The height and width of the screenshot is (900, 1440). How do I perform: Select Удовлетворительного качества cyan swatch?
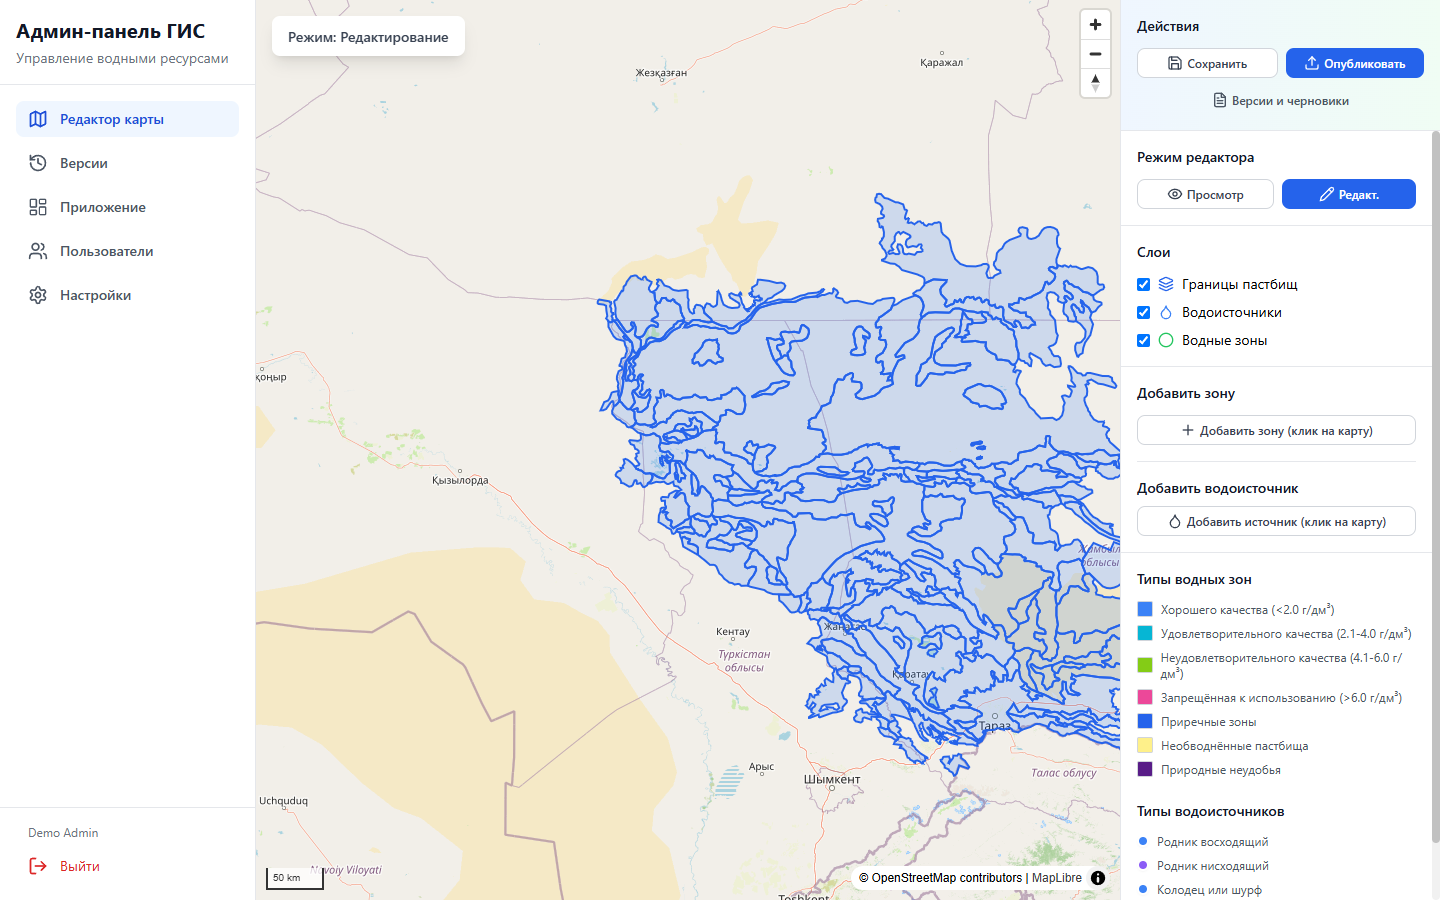point(1145,633)
